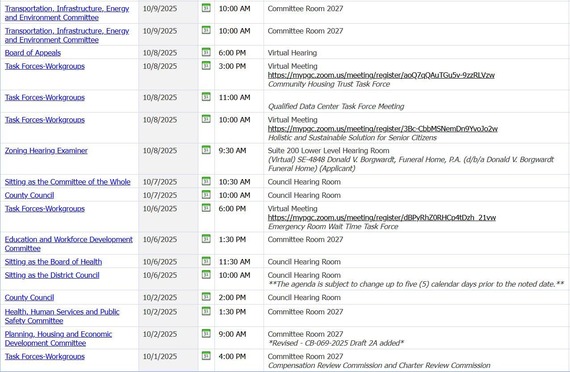Calendar icon for Sitting as the Board of Health
Screen dimensions: 570x372
click(x=206, y=261)
